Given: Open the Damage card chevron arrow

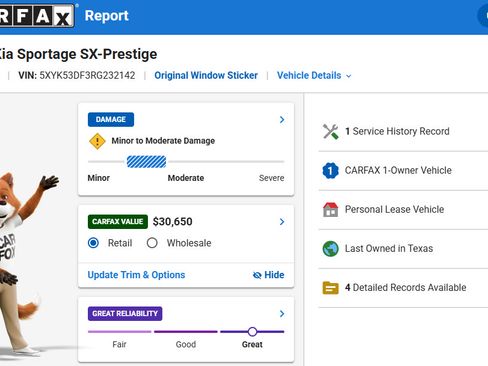Looking at the screenshot, I should click(282, 120).
